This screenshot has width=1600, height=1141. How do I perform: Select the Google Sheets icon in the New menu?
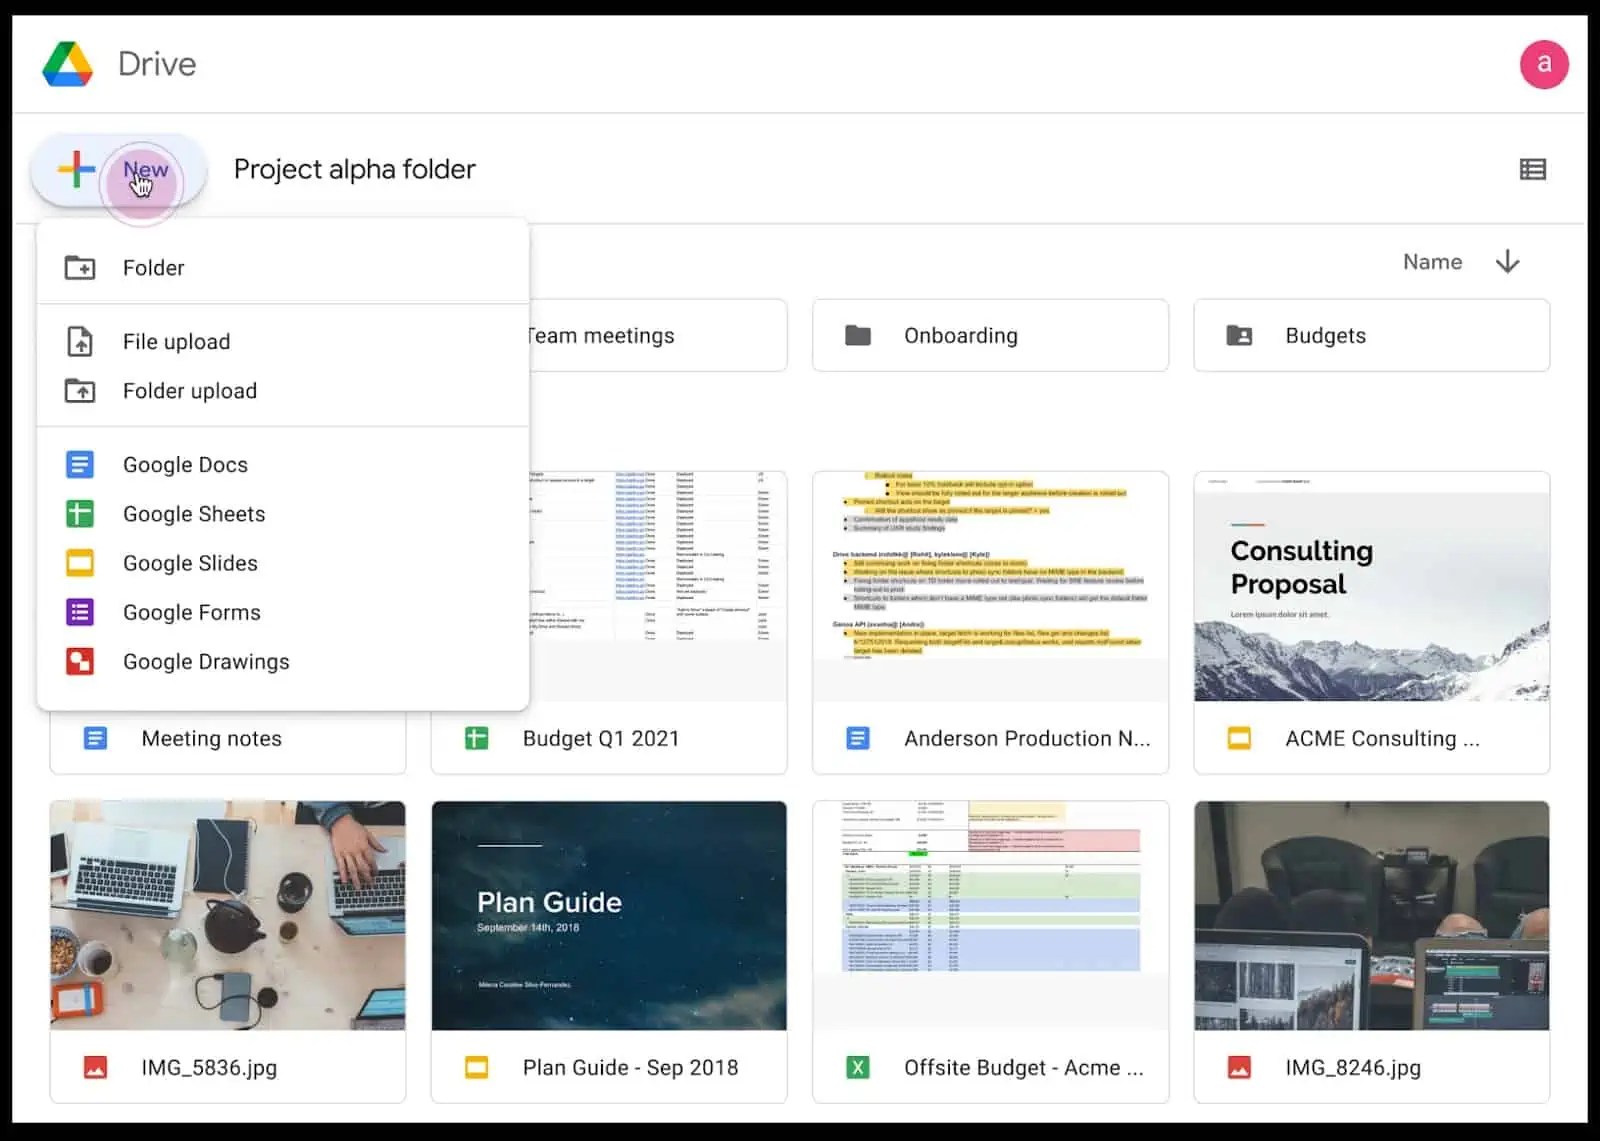(81, 513)
